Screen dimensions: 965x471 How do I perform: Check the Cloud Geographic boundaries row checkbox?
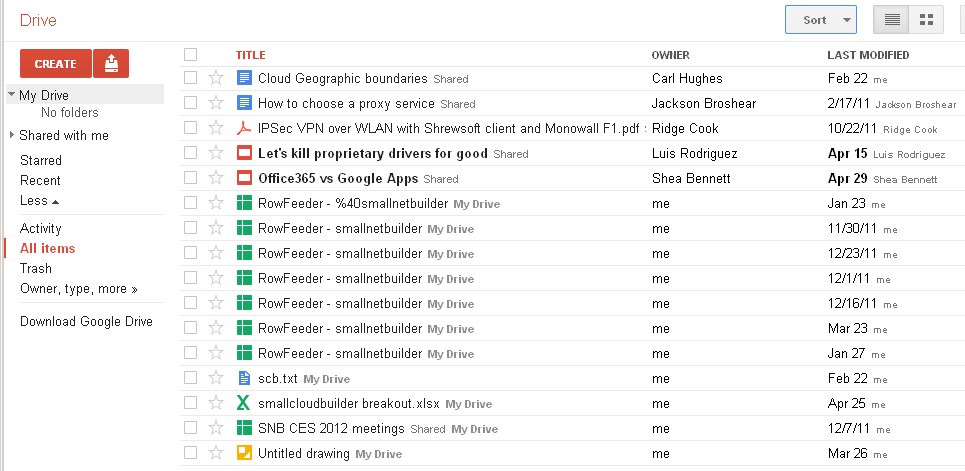click(190, 78)
